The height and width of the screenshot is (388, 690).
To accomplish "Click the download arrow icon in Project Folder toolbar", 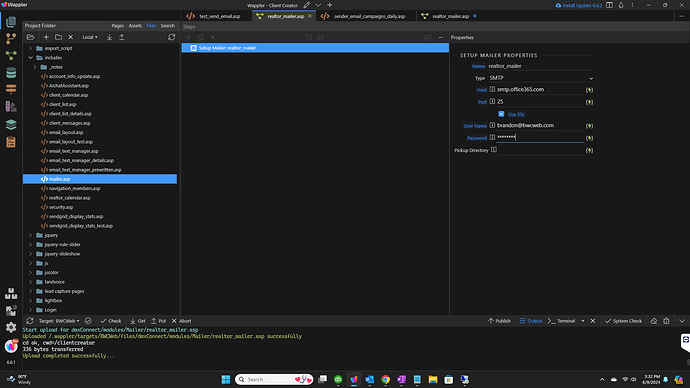I will point(110,37).
